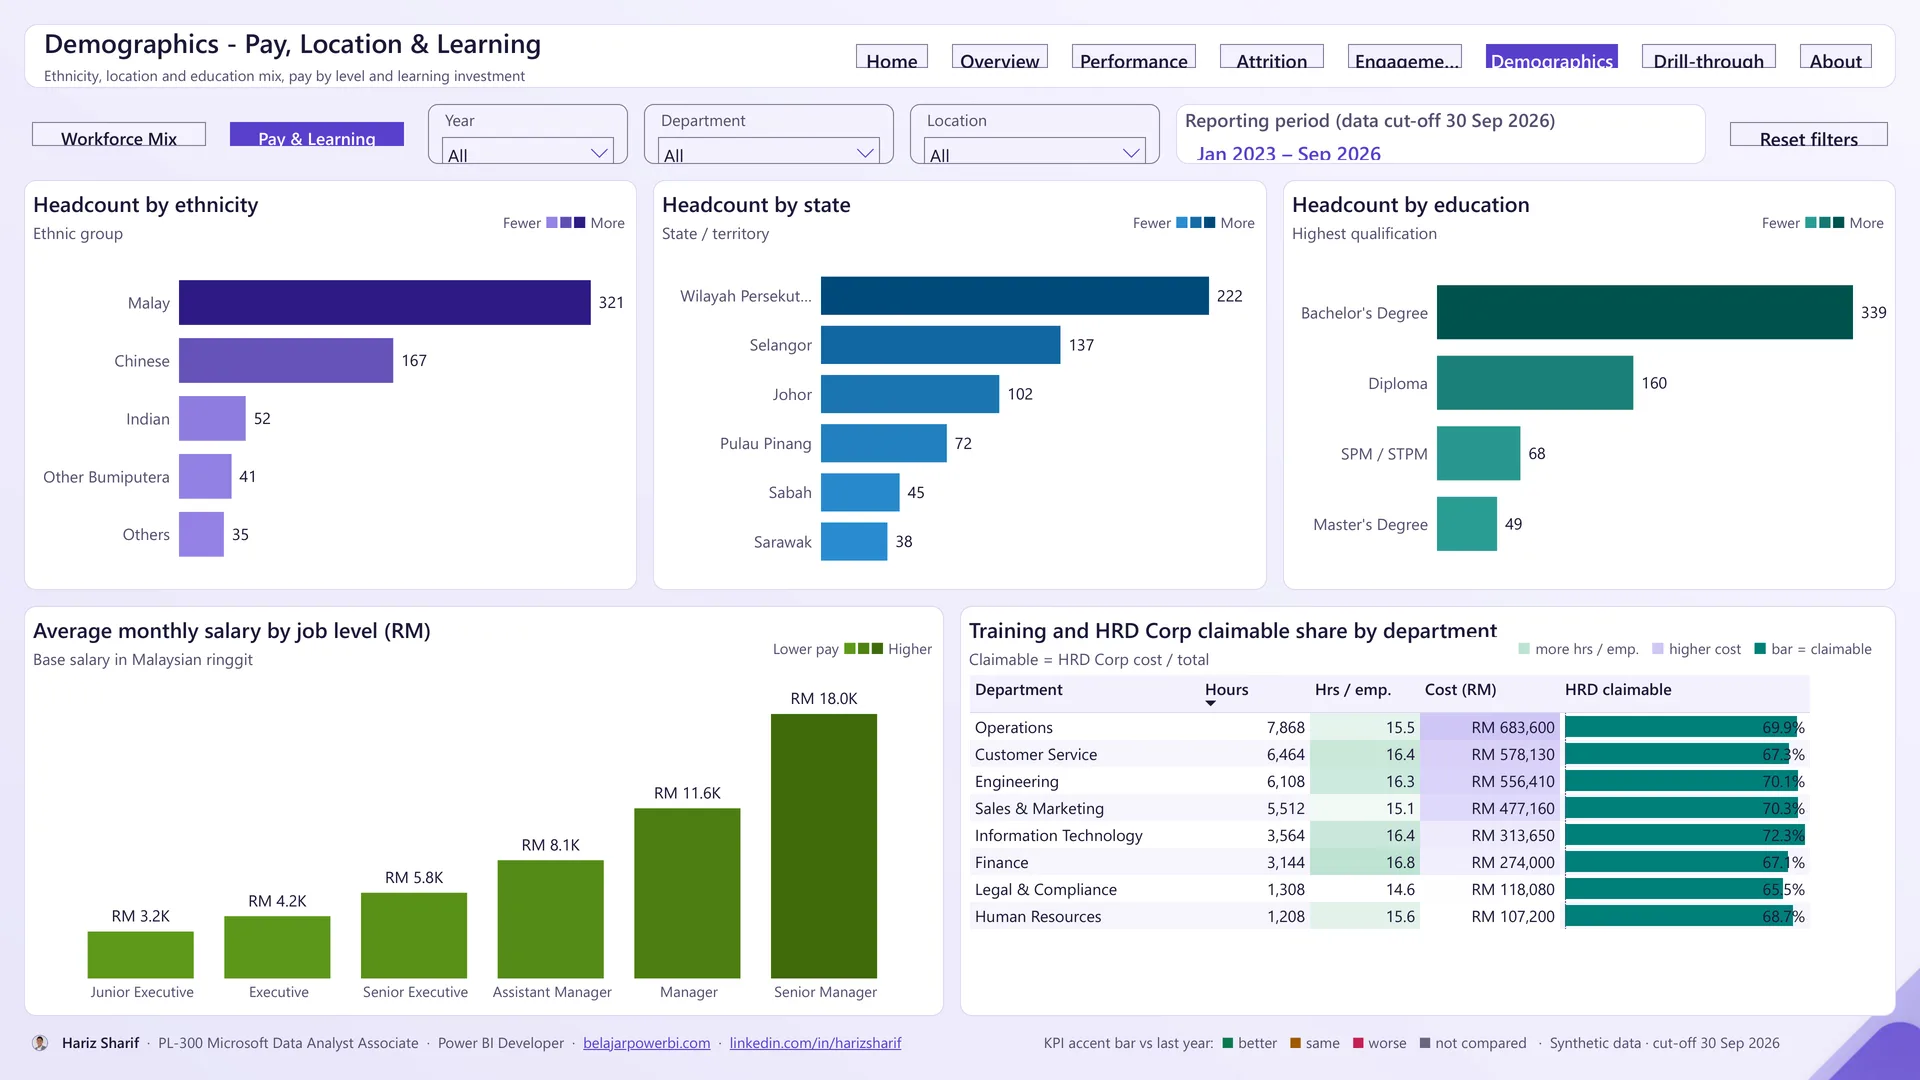Viewport: 1920px width, 1080px height.
Task: Open the belajarpowerbi.com link
Action: 647,1043
